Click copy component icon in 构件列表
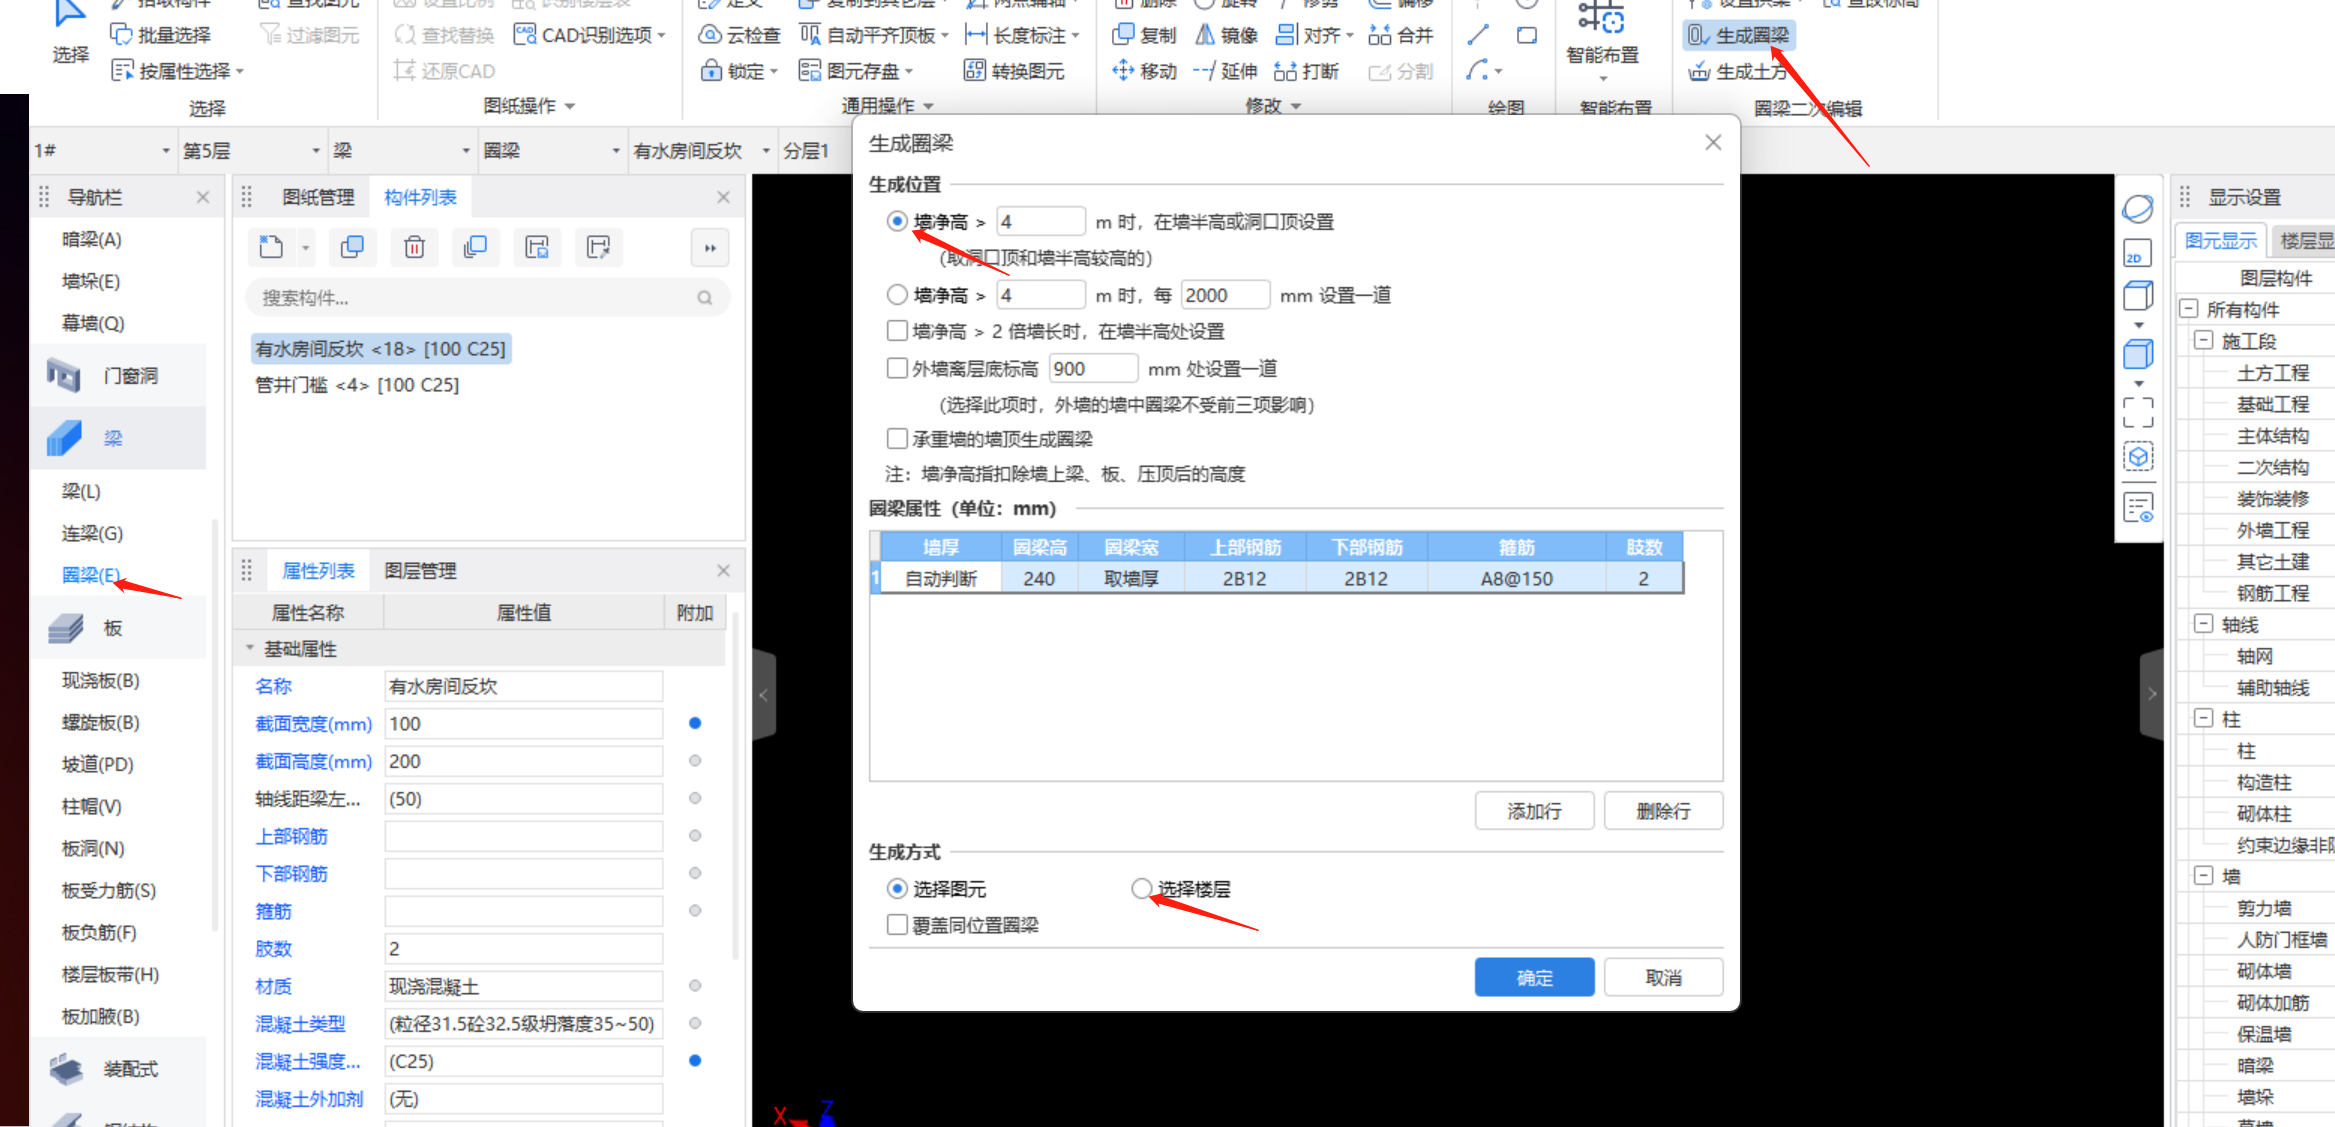This screenshot has height=1127, width=2335. [x=352, y=247]
